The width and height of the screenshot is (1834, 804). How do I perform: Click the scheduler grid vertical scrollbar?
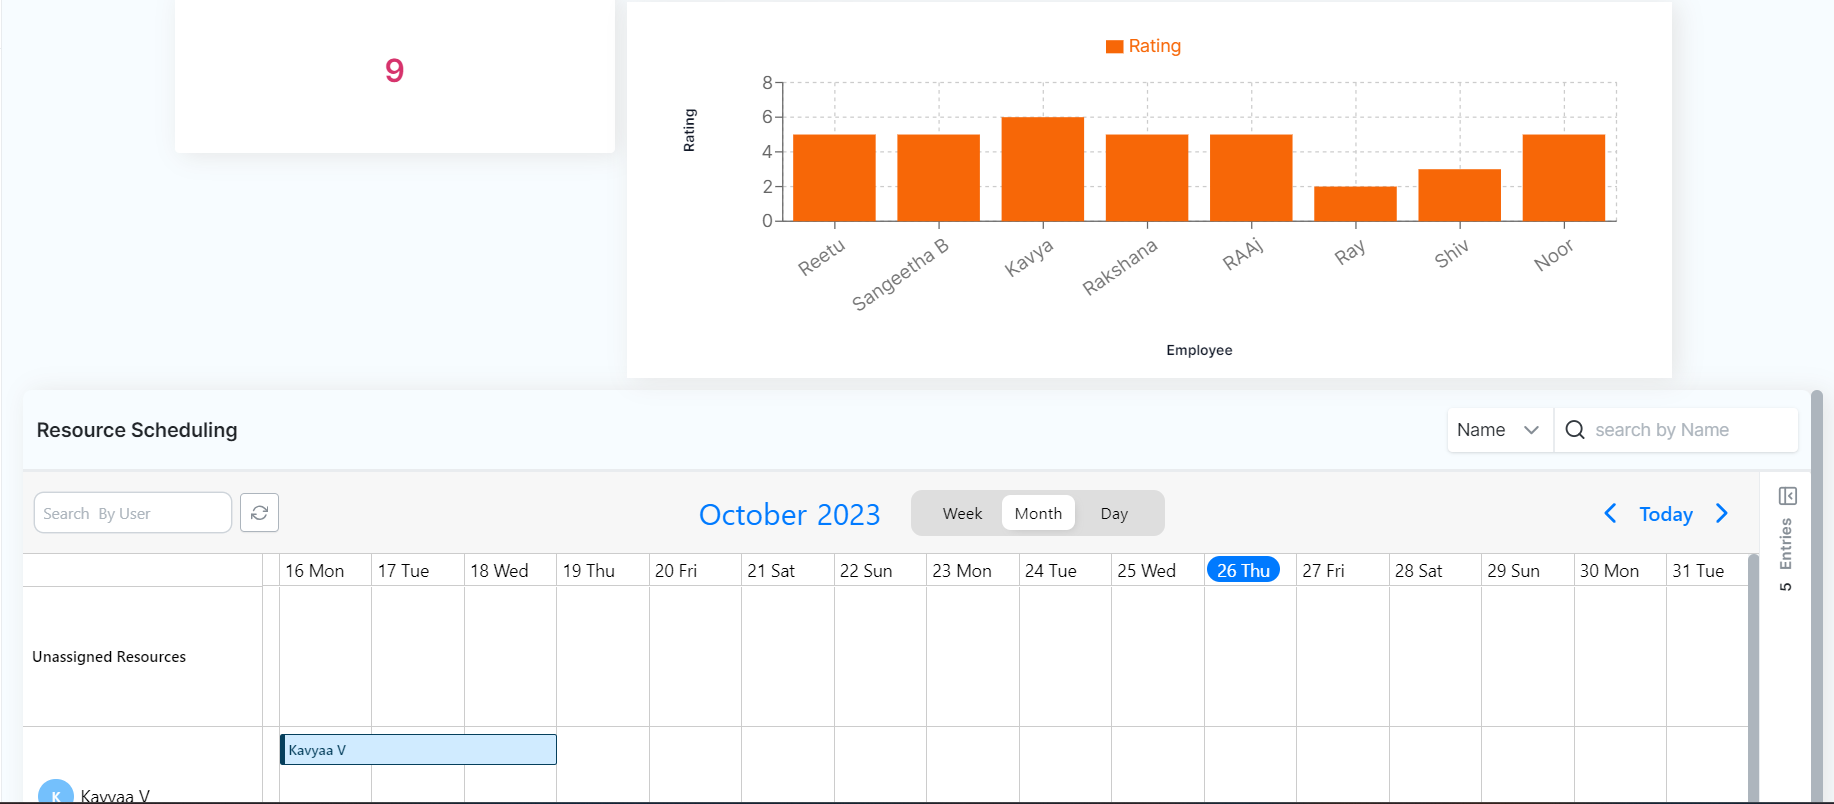1753,678
